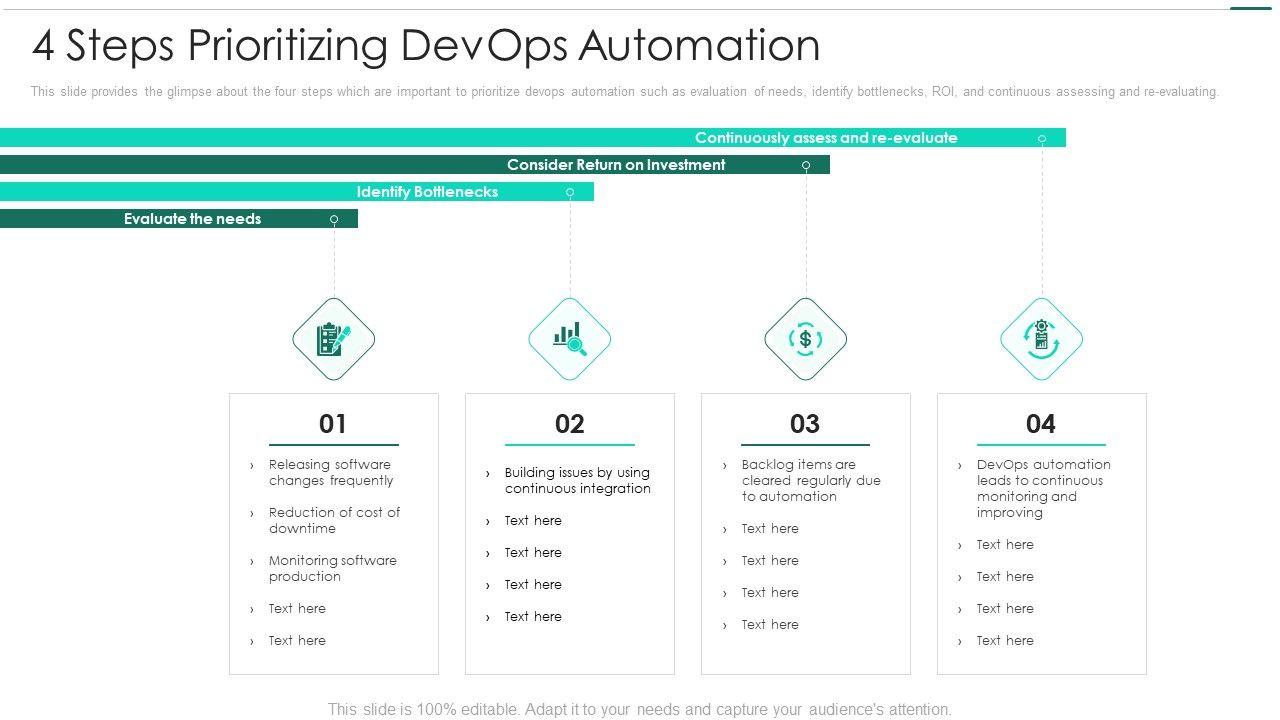Screen dimensions: 1280x720
Task: Click 'Continuously assess and re-evaluate' bar label
Action: [826, 138]
